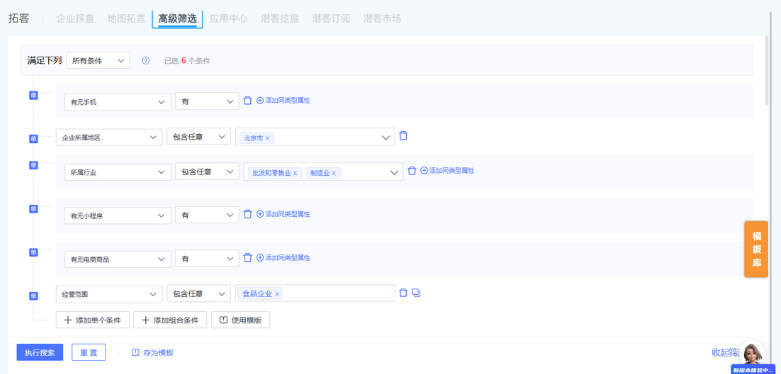The image size is (781, 374).
Task: Reset all conditions with 重置
Action: click(89, 353)
